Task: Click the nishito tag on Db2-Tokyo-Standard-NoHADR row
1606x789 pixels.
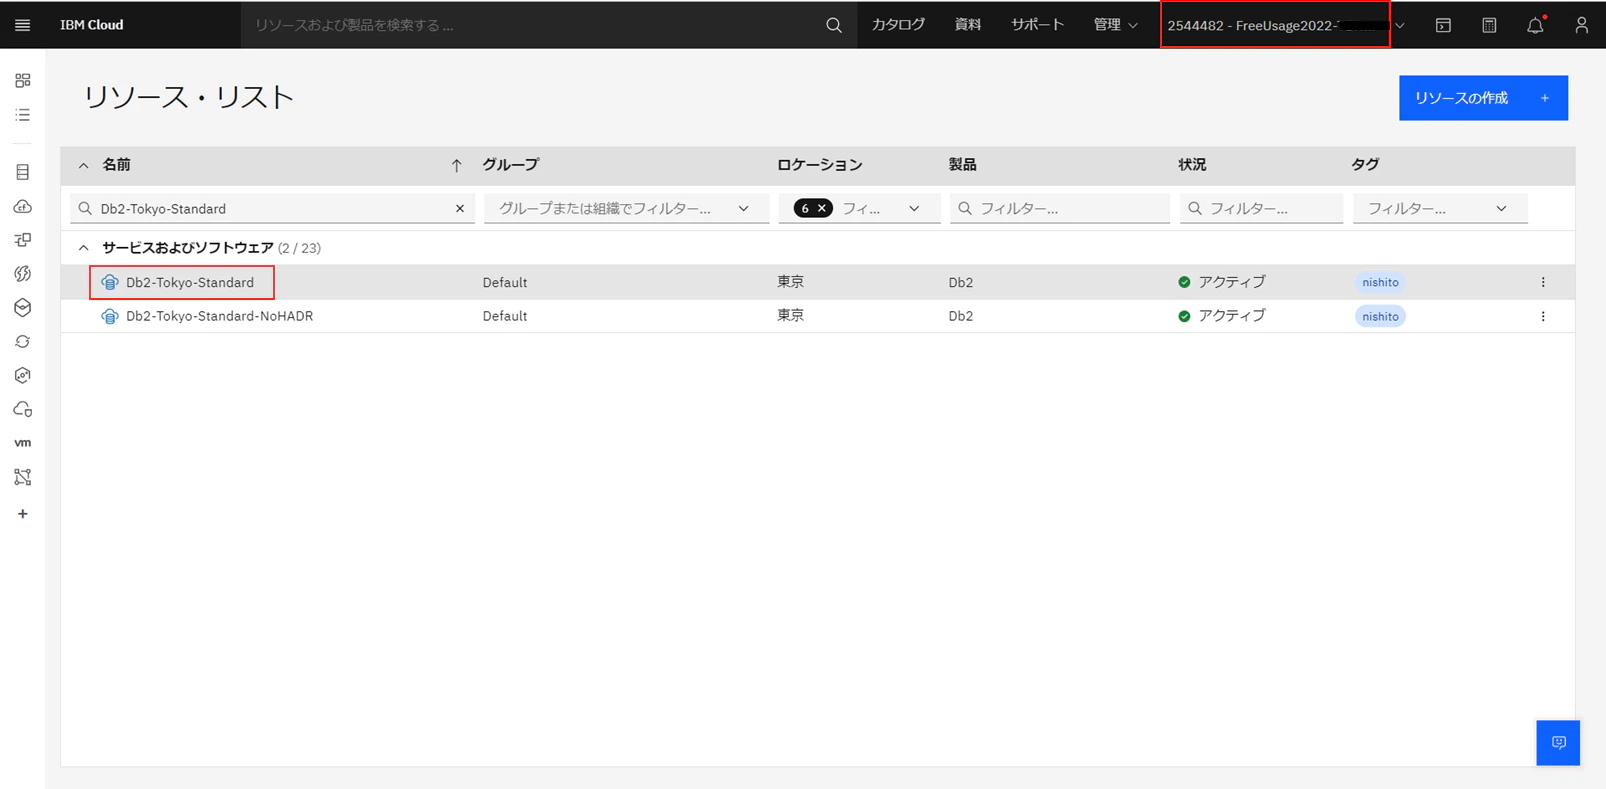Action: [1380, 316]
